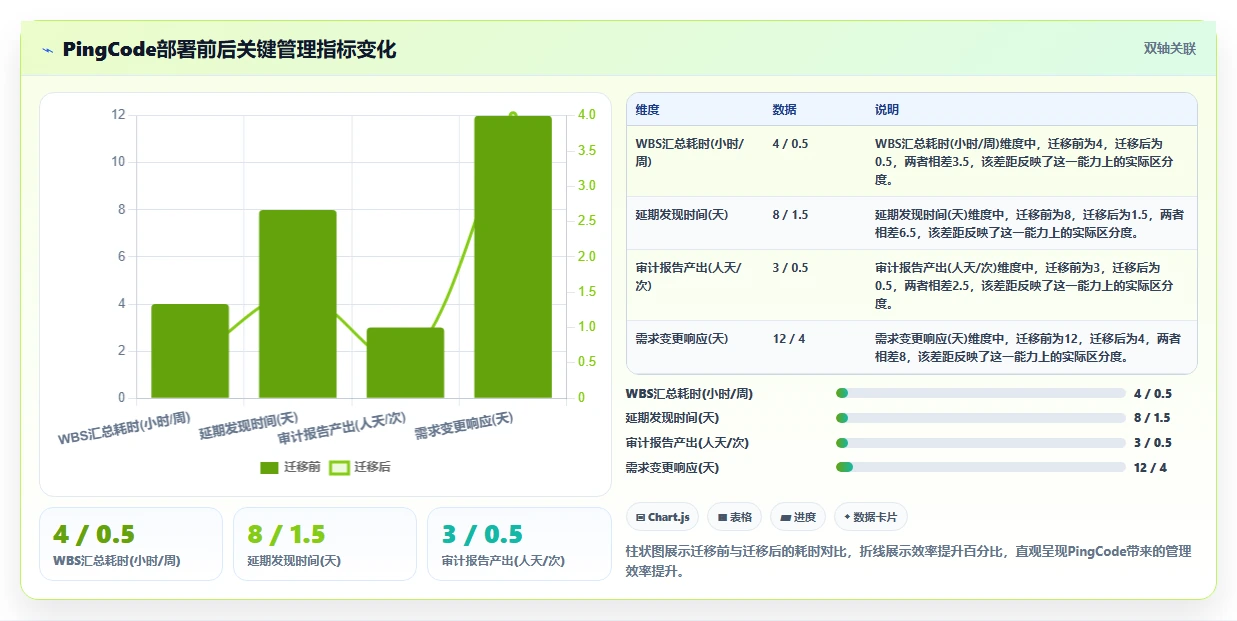This screenshot has height=621, width=1237.
Task: Click the dark green 迁移前 legend swatch
Action: coord(269,467)
